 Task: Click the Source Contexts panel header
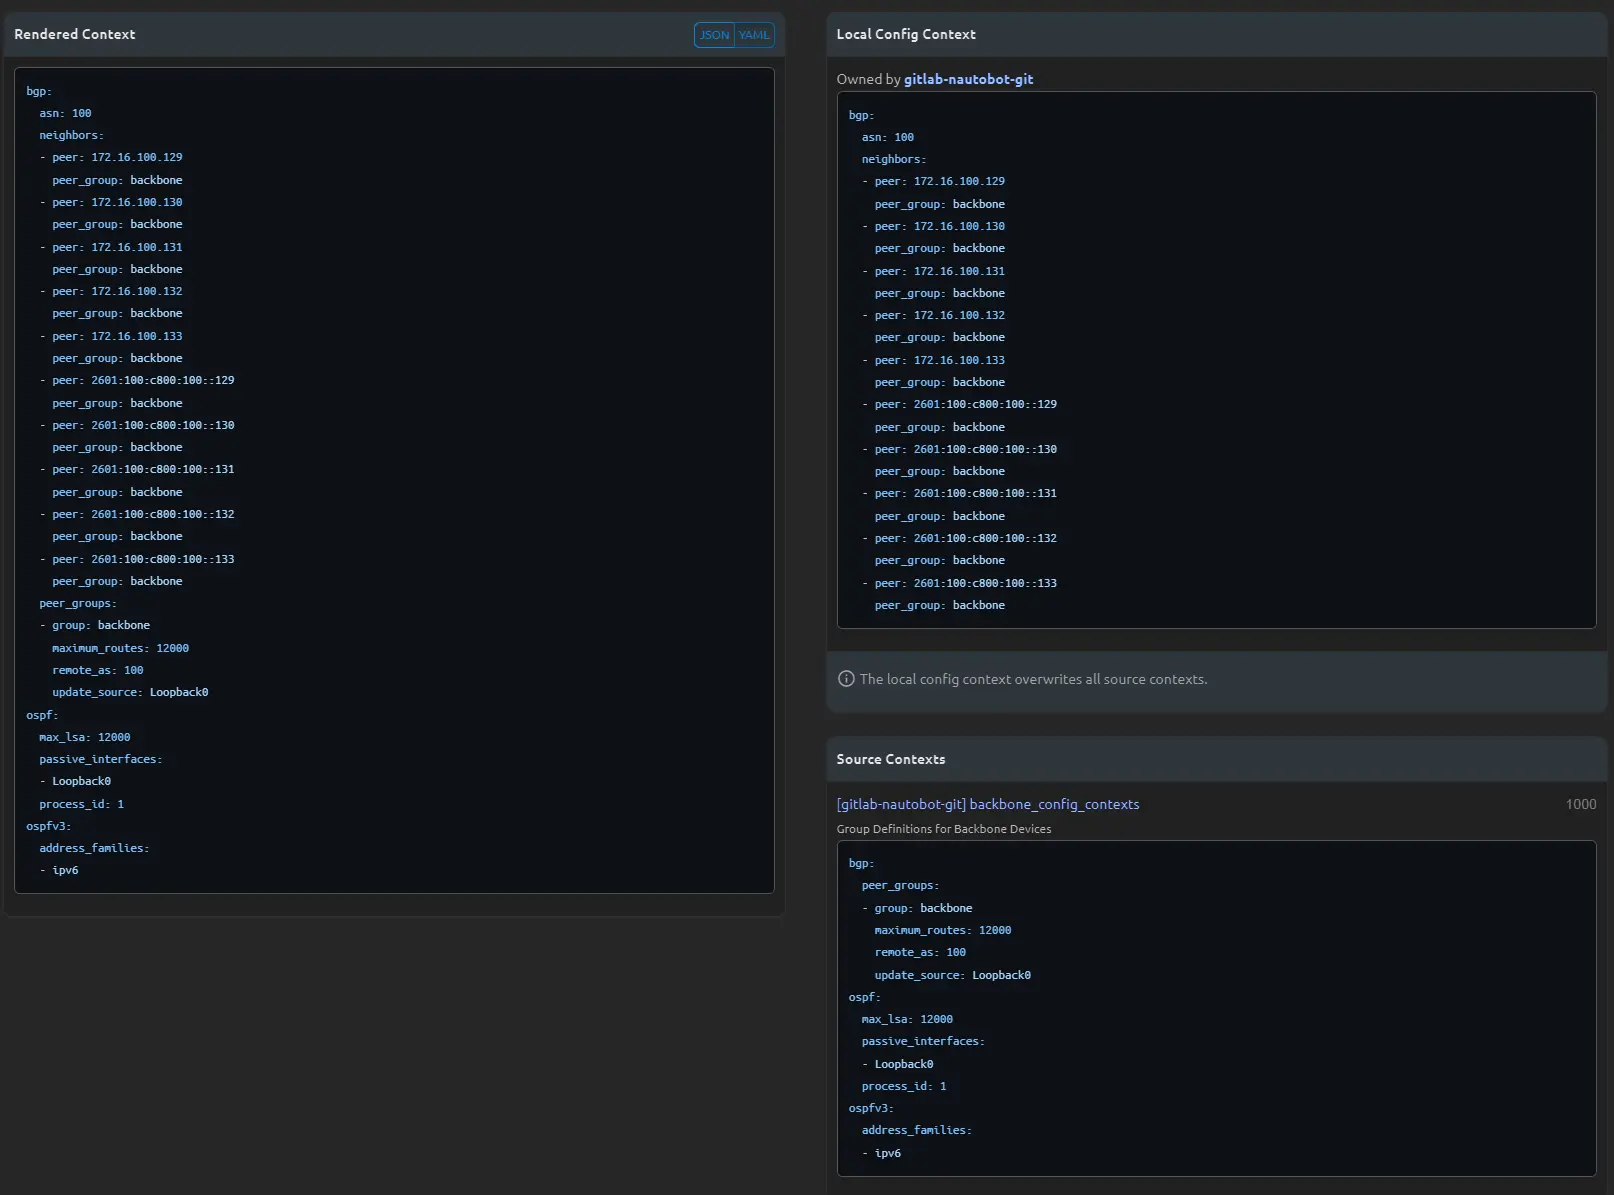click(x=890, y=759)
